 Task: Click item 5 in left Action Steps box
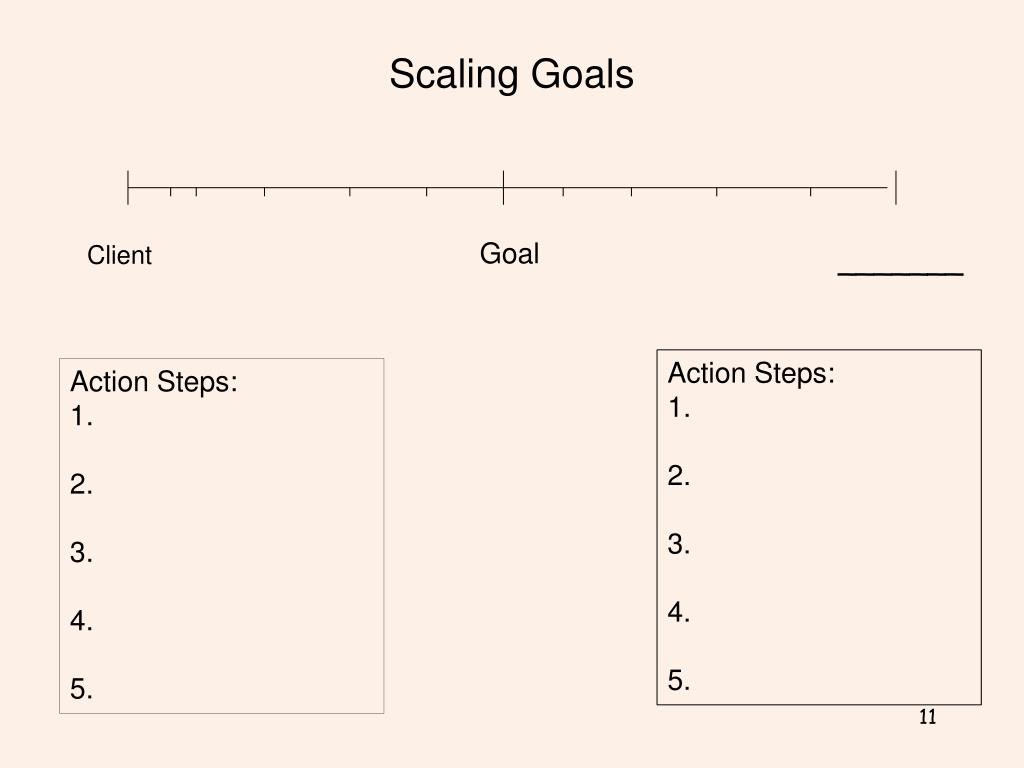[82, 689]
